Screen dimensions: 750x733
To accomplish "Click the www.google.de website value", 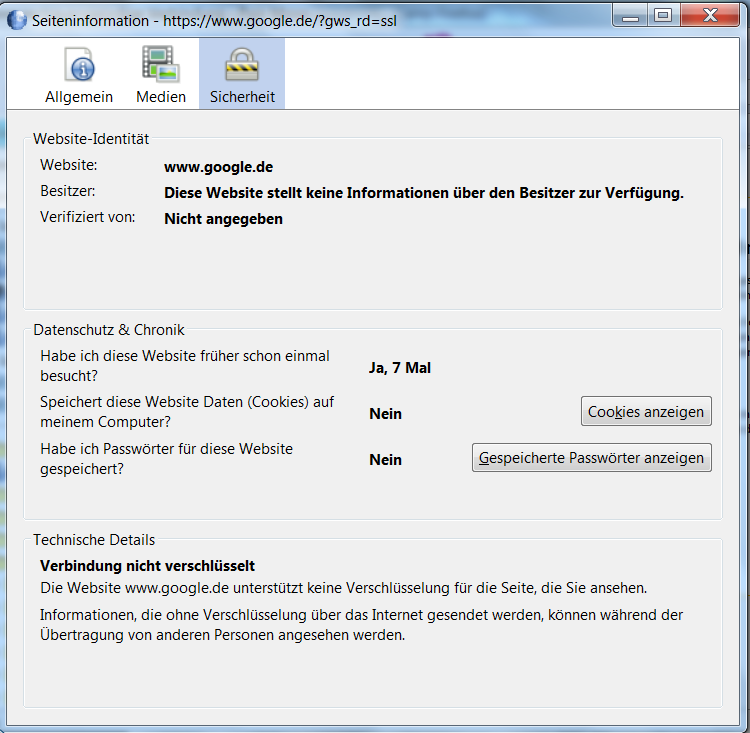I will coord(219,167).
